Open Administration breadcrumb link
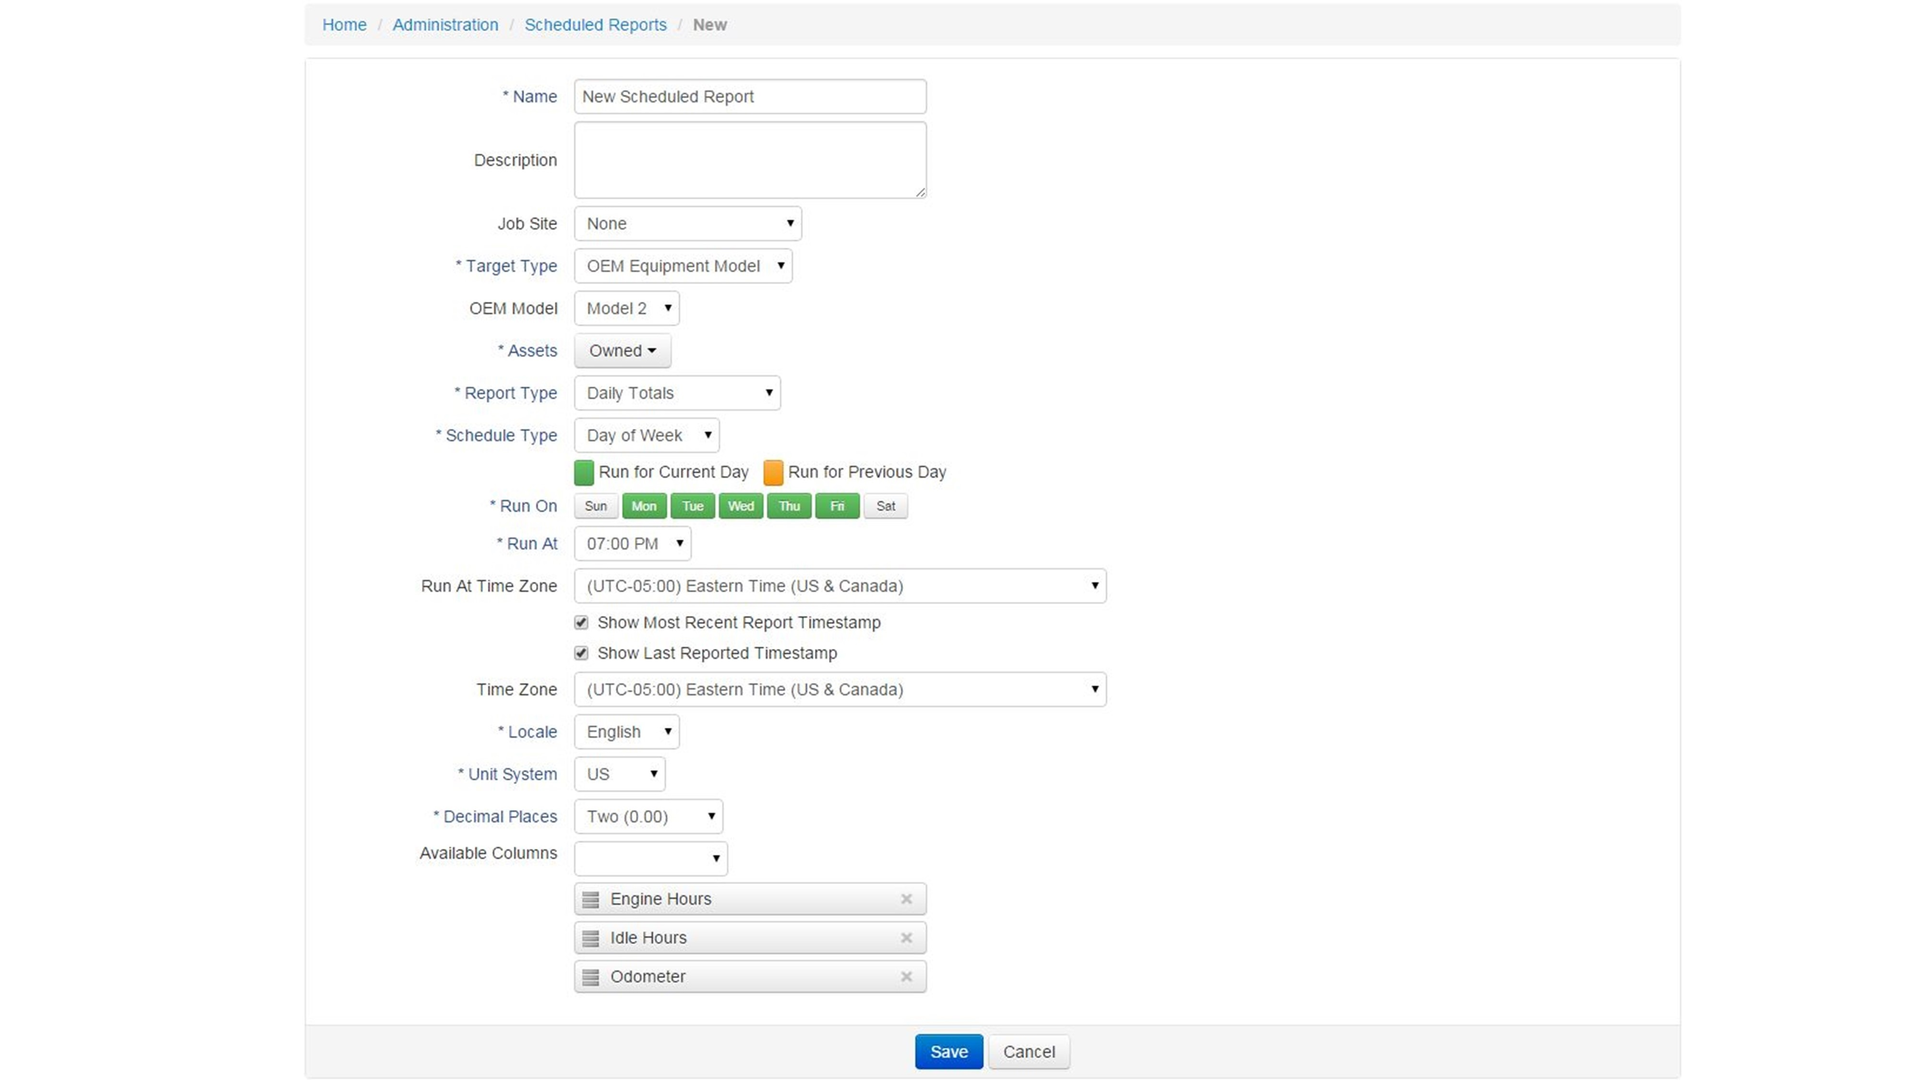Screen dimensions: 1920x1080 pos(445,25)
